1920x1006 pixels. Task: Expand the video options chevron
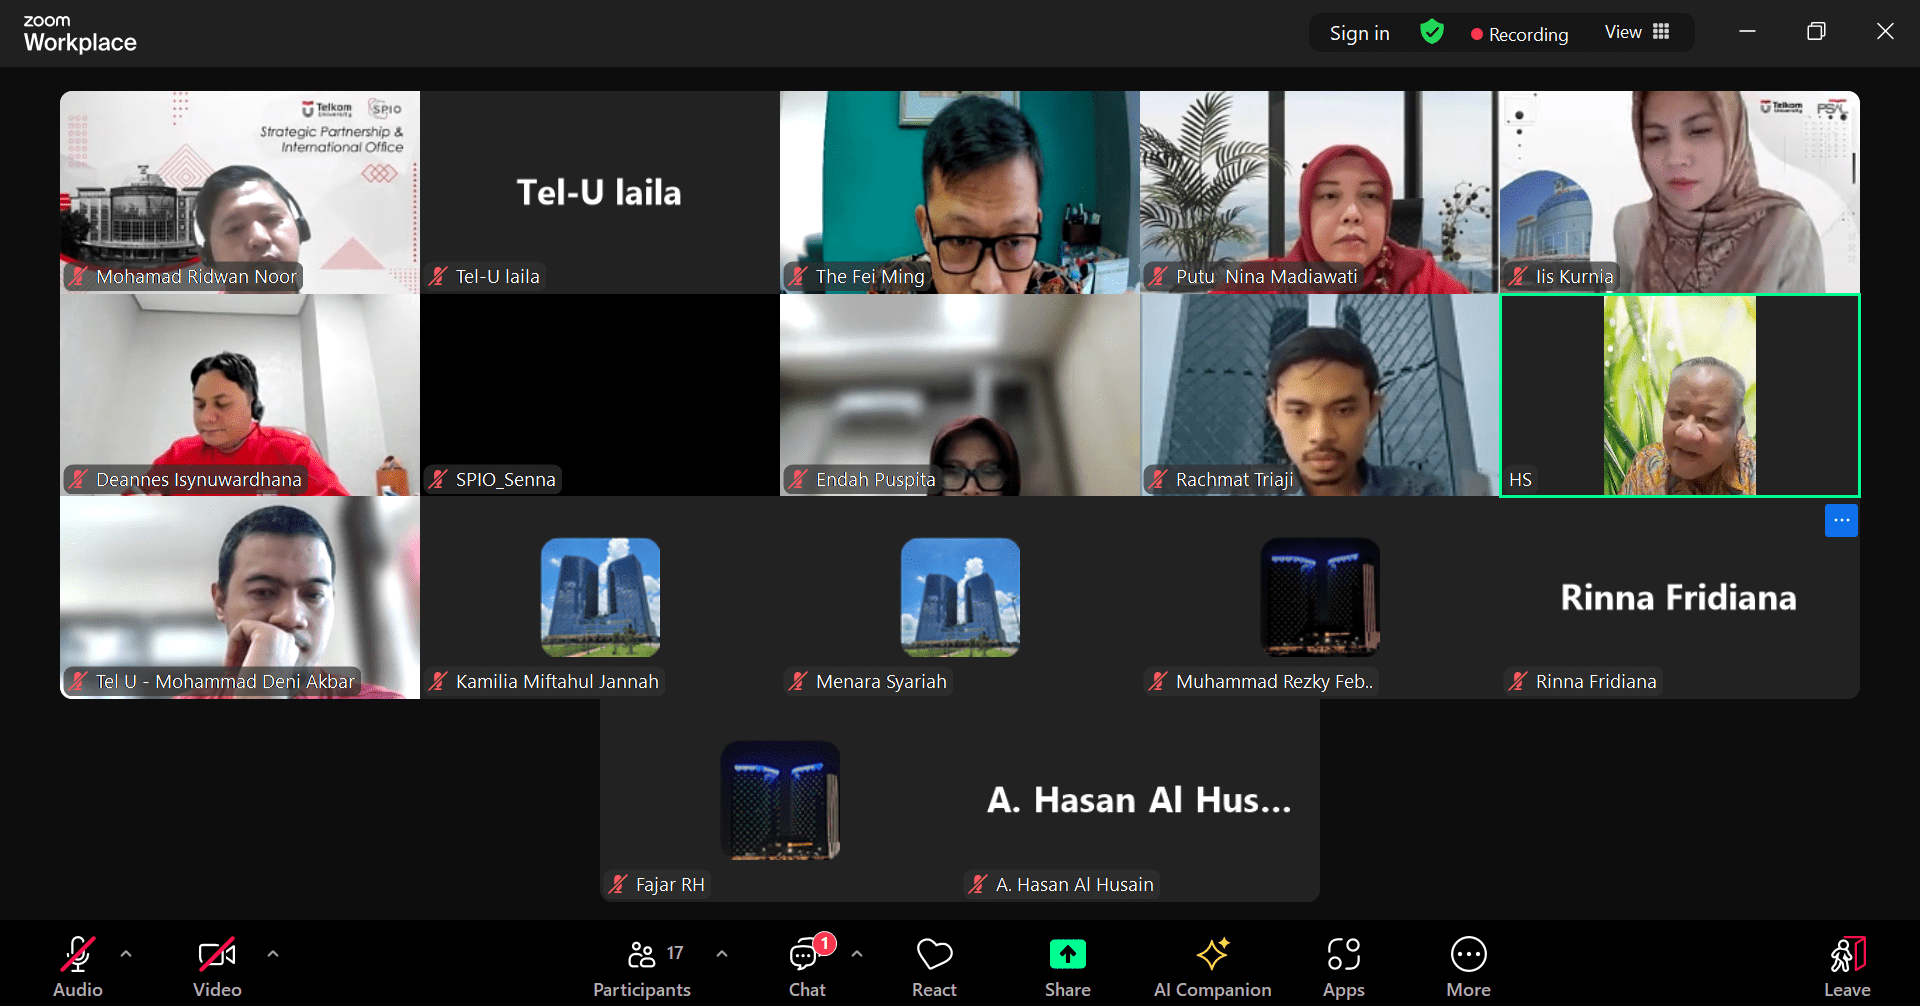coord(273,954)
